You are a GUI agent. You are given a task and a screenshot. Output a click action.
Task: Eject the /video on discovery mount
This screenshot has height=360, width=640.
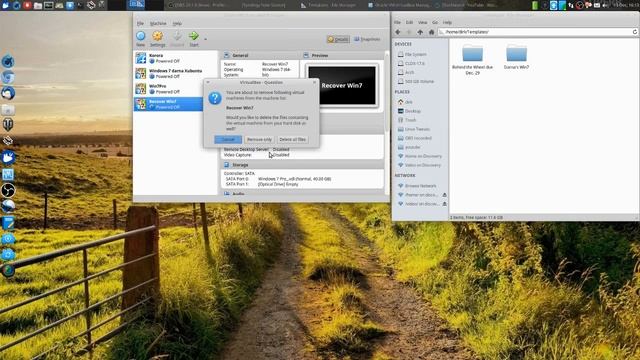(x=444, y=204)
